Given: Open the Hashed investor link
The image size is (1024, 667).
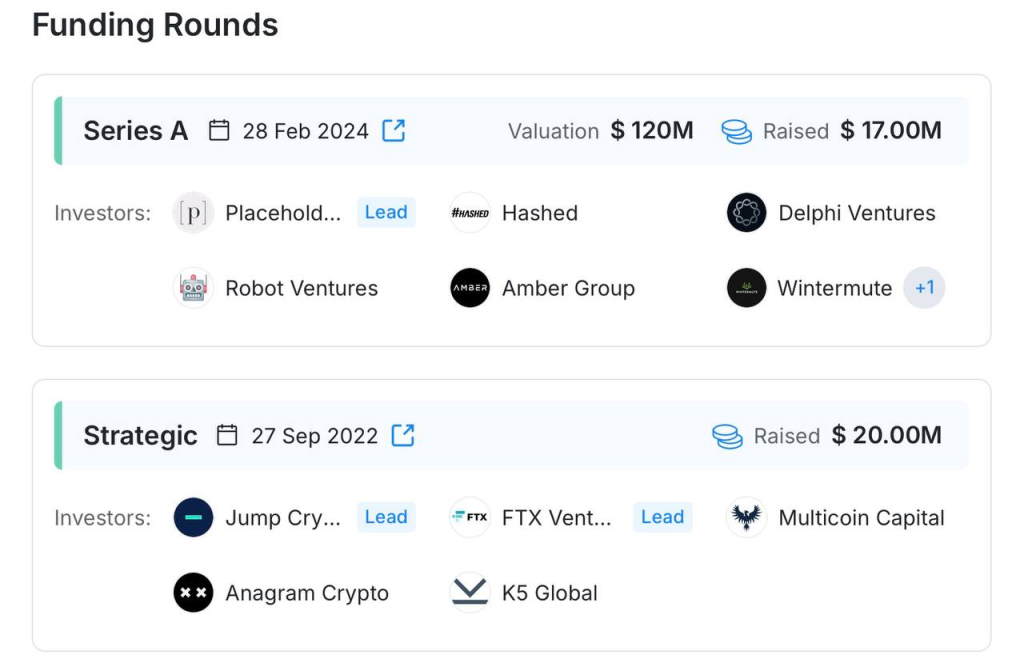Looking at the screenshot, I should coord(540,213).
